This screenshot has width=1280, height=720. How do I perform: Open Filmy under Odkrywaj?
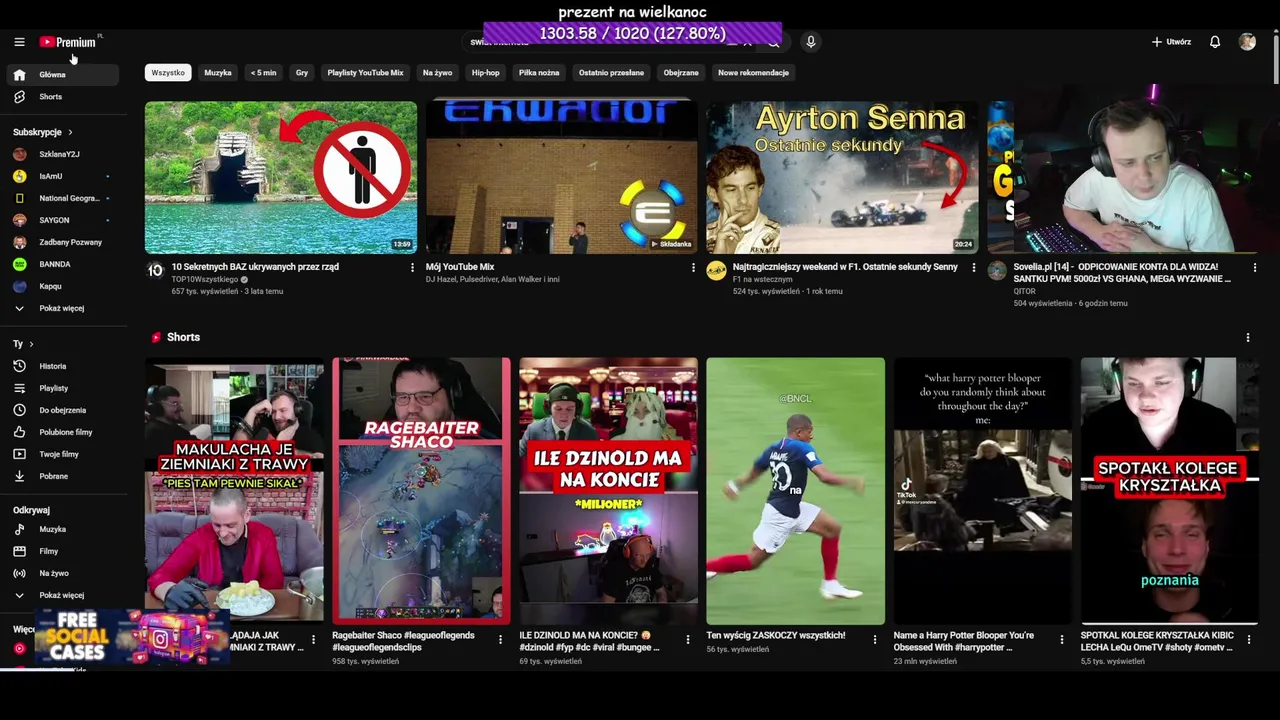coord(64,551)
